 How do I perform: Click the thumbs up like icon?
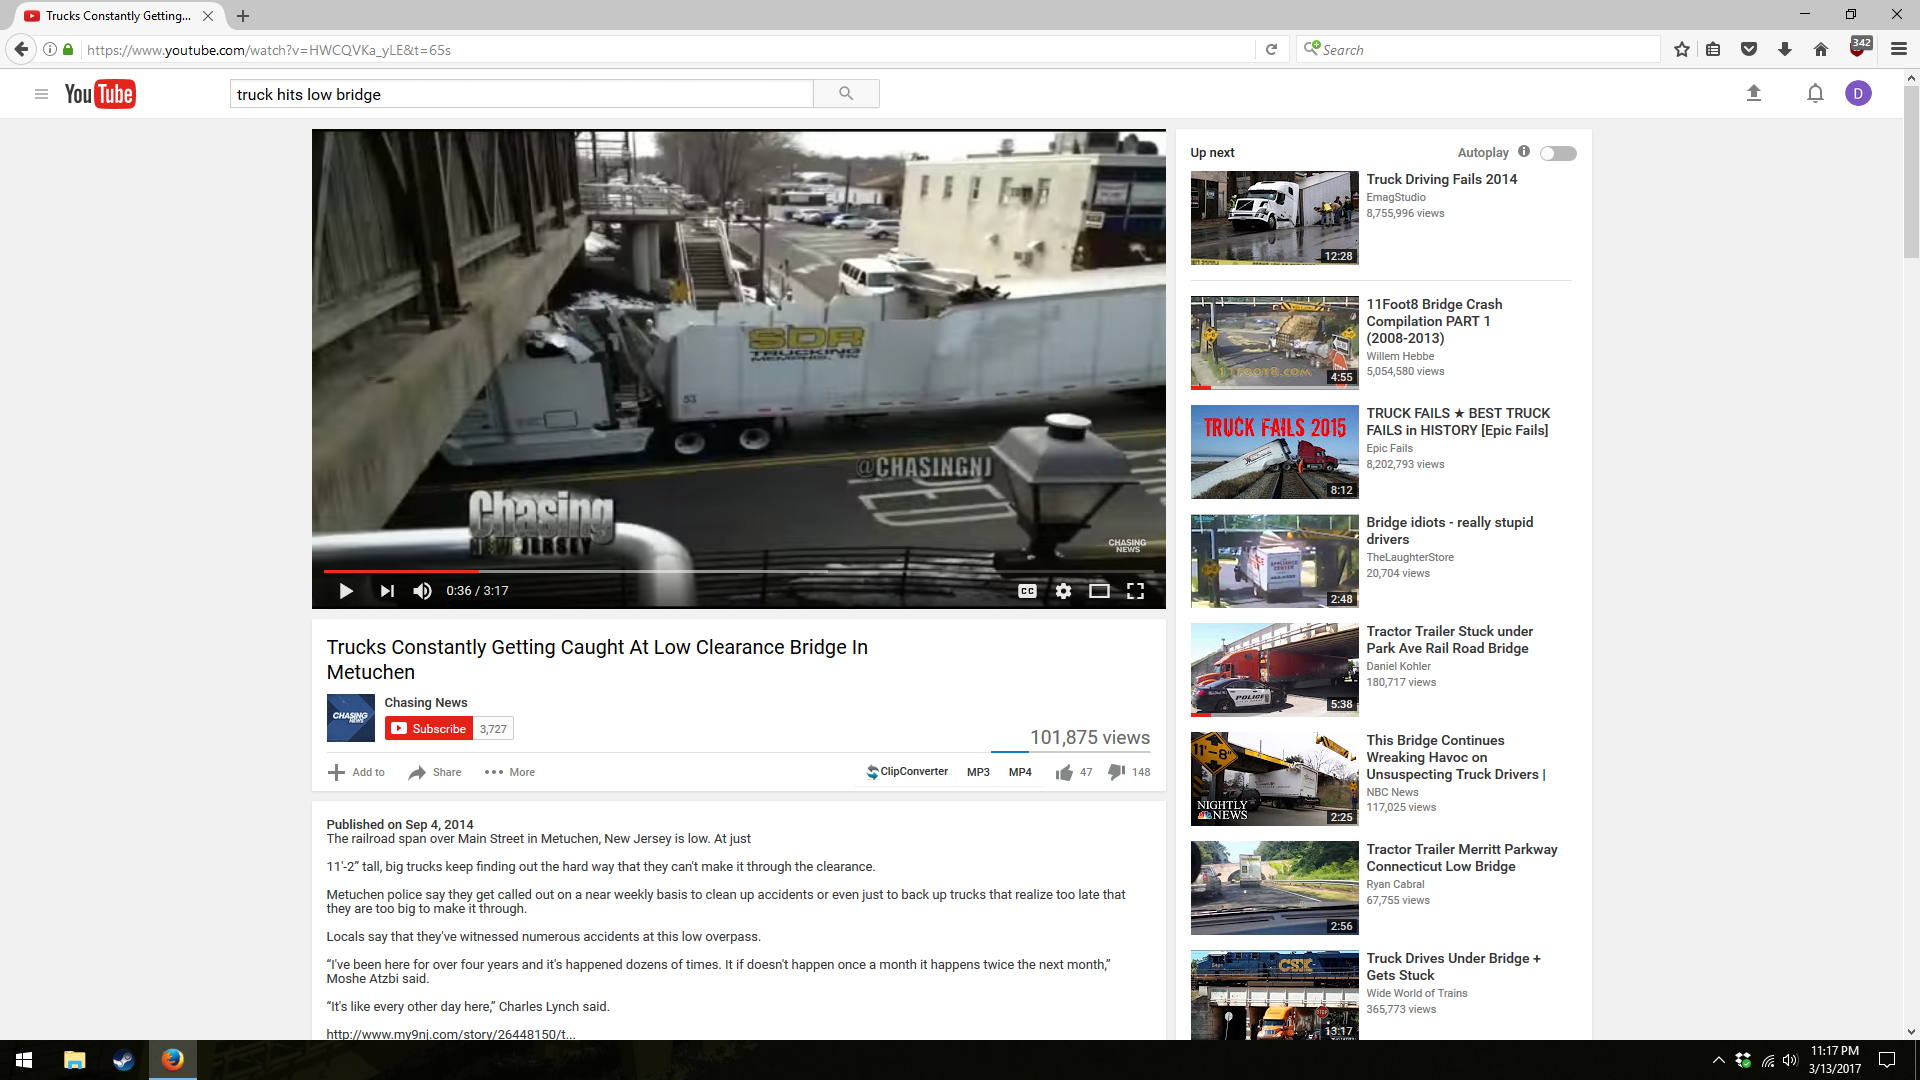point(1064,772)
